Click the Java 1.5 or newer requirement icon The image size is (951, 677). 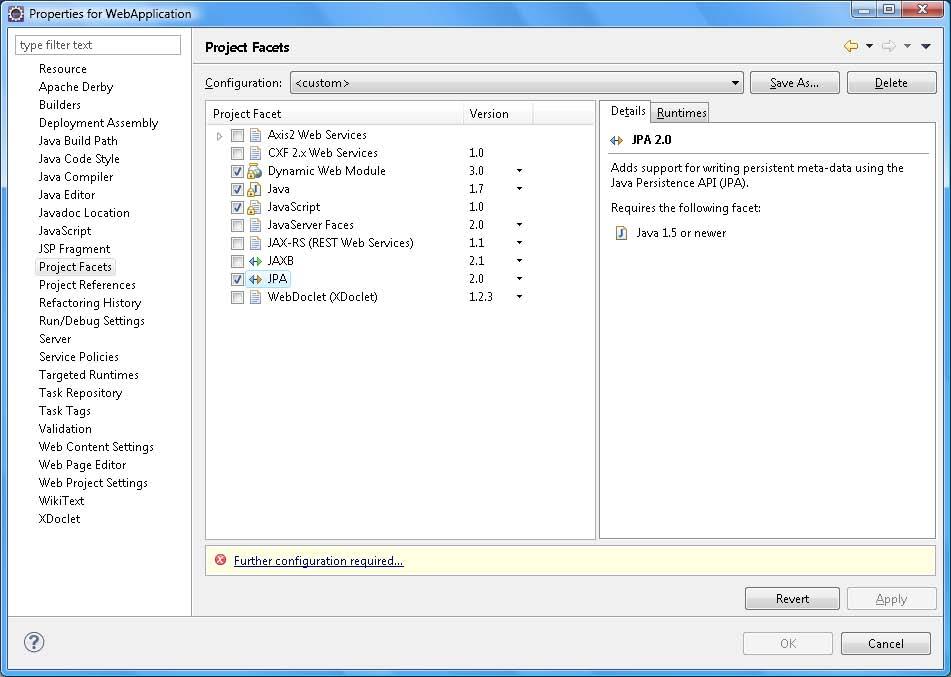pos(621,233)
